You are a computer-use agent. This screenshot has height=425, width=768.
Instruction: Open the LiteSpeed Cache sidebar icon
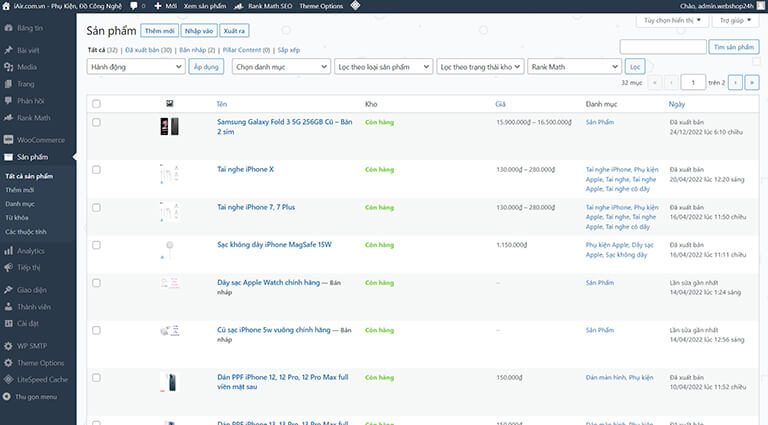9,380
